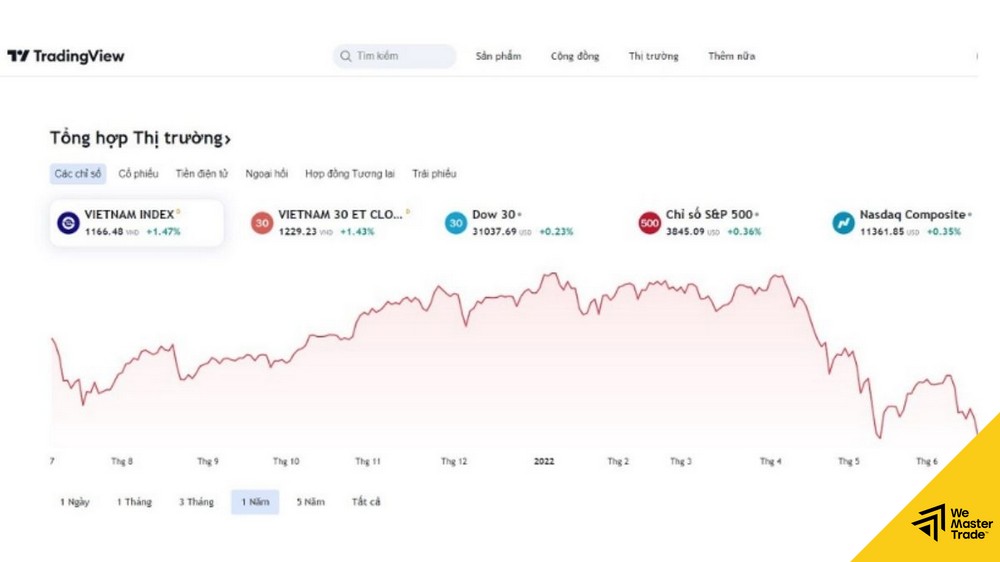
Task: Switch chart to 5 Năm range
Action: (310, 502)
